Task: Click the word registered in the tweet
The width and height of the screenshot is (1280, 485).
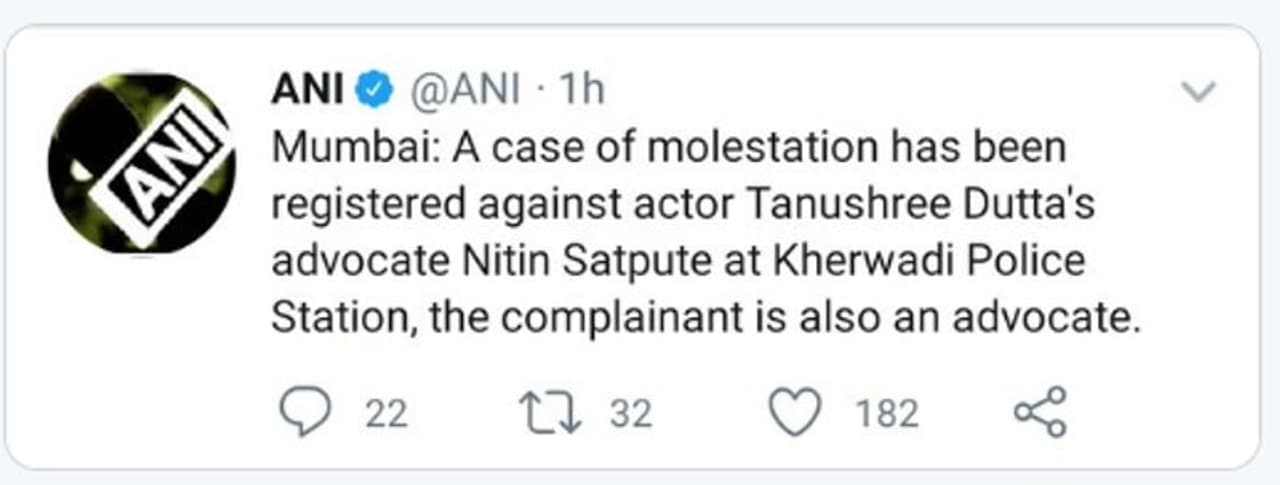Action: 367,205
